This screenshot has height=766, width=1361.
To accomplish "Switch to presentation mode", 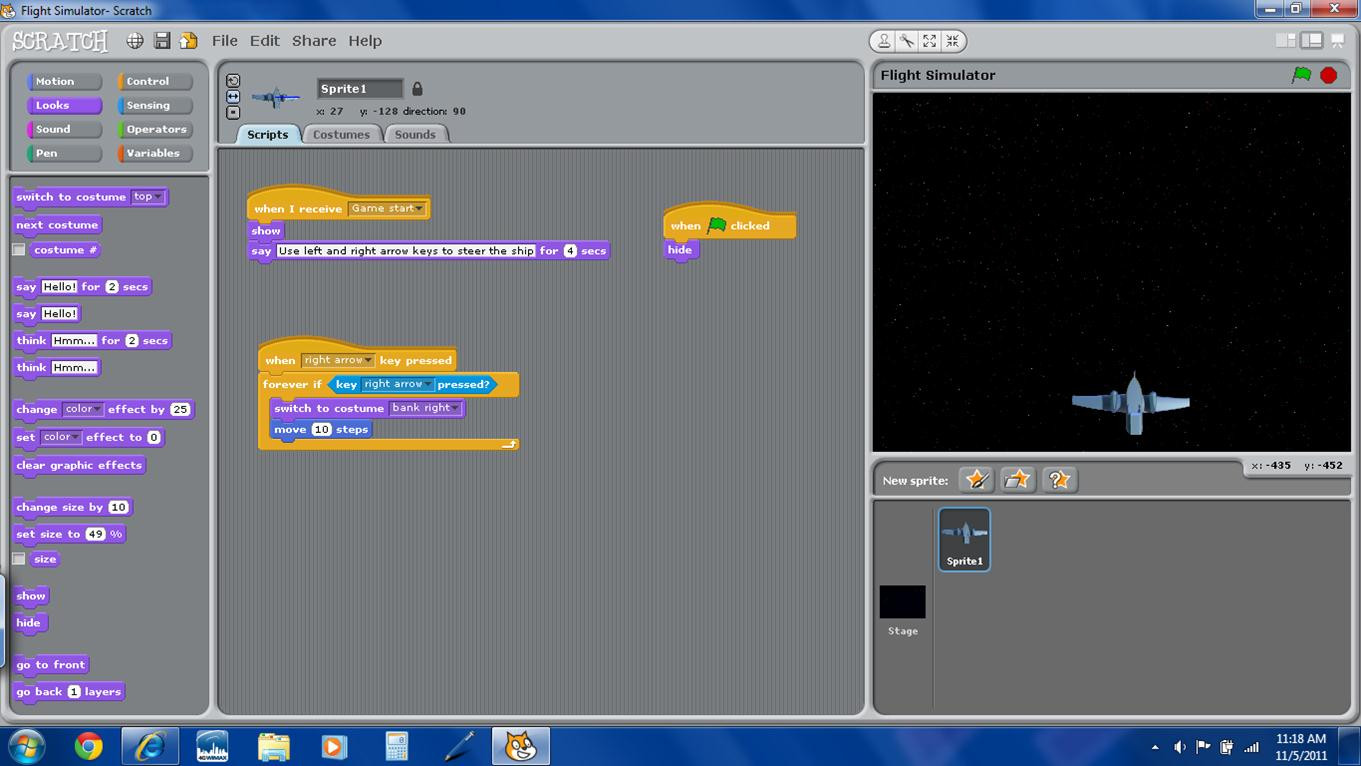I will (1338, 41).
